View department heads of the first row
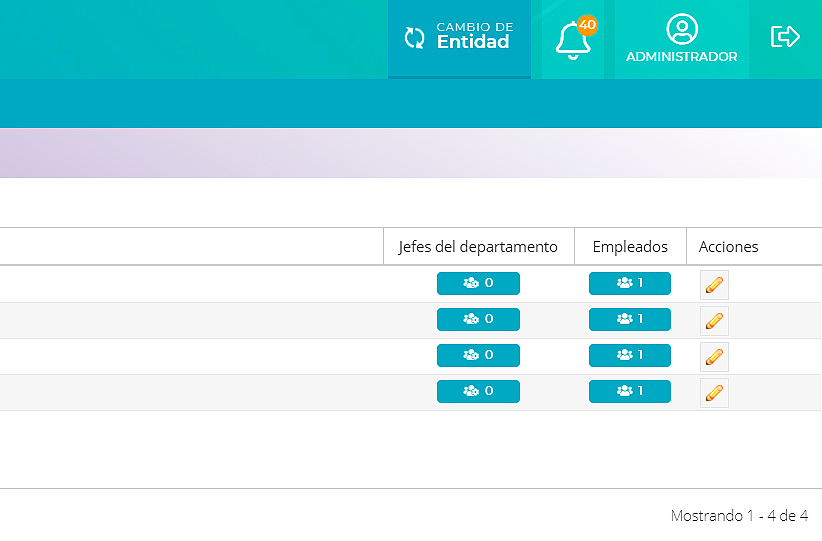The width and height of the screenshot is (822, 541). click(478, 284)
